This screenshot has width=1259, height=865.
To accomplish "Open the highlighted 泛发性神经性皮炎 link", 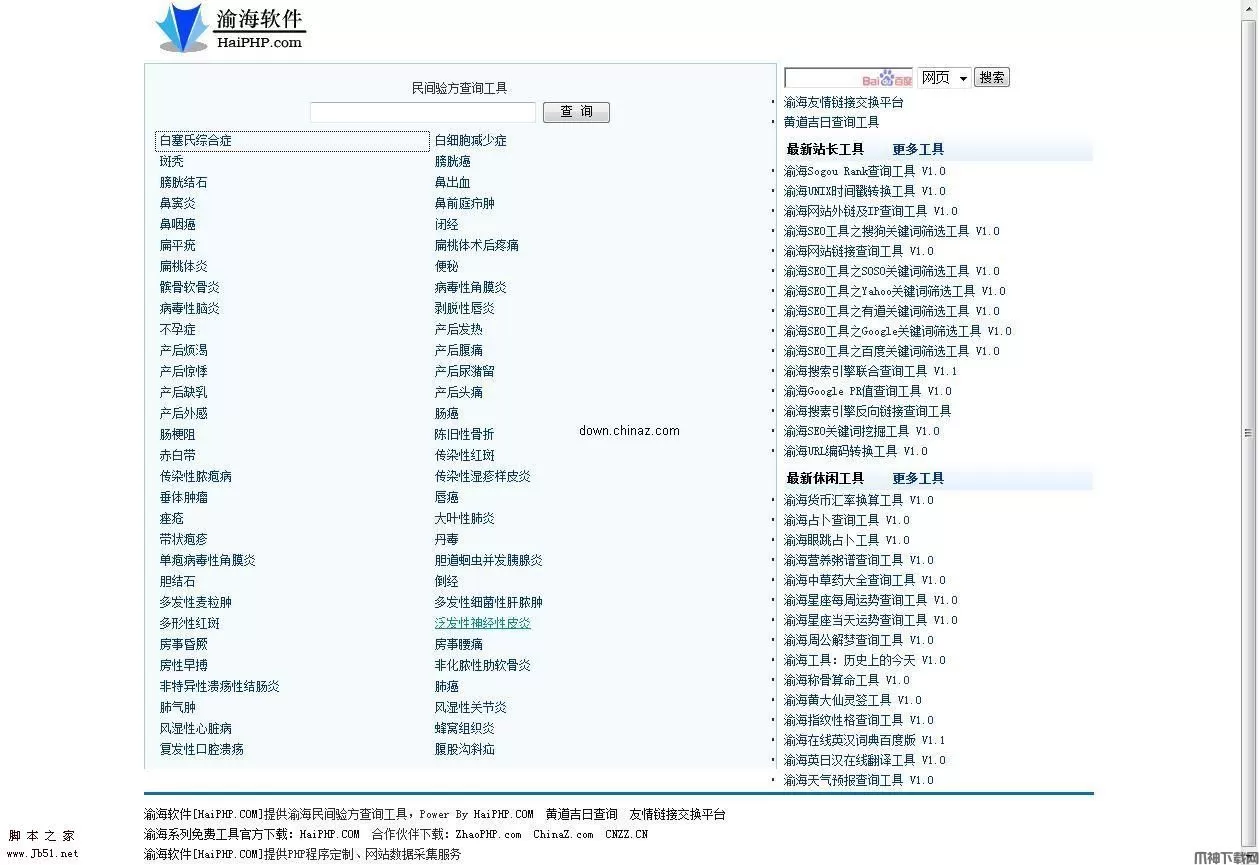I will [x=484, y=622].
